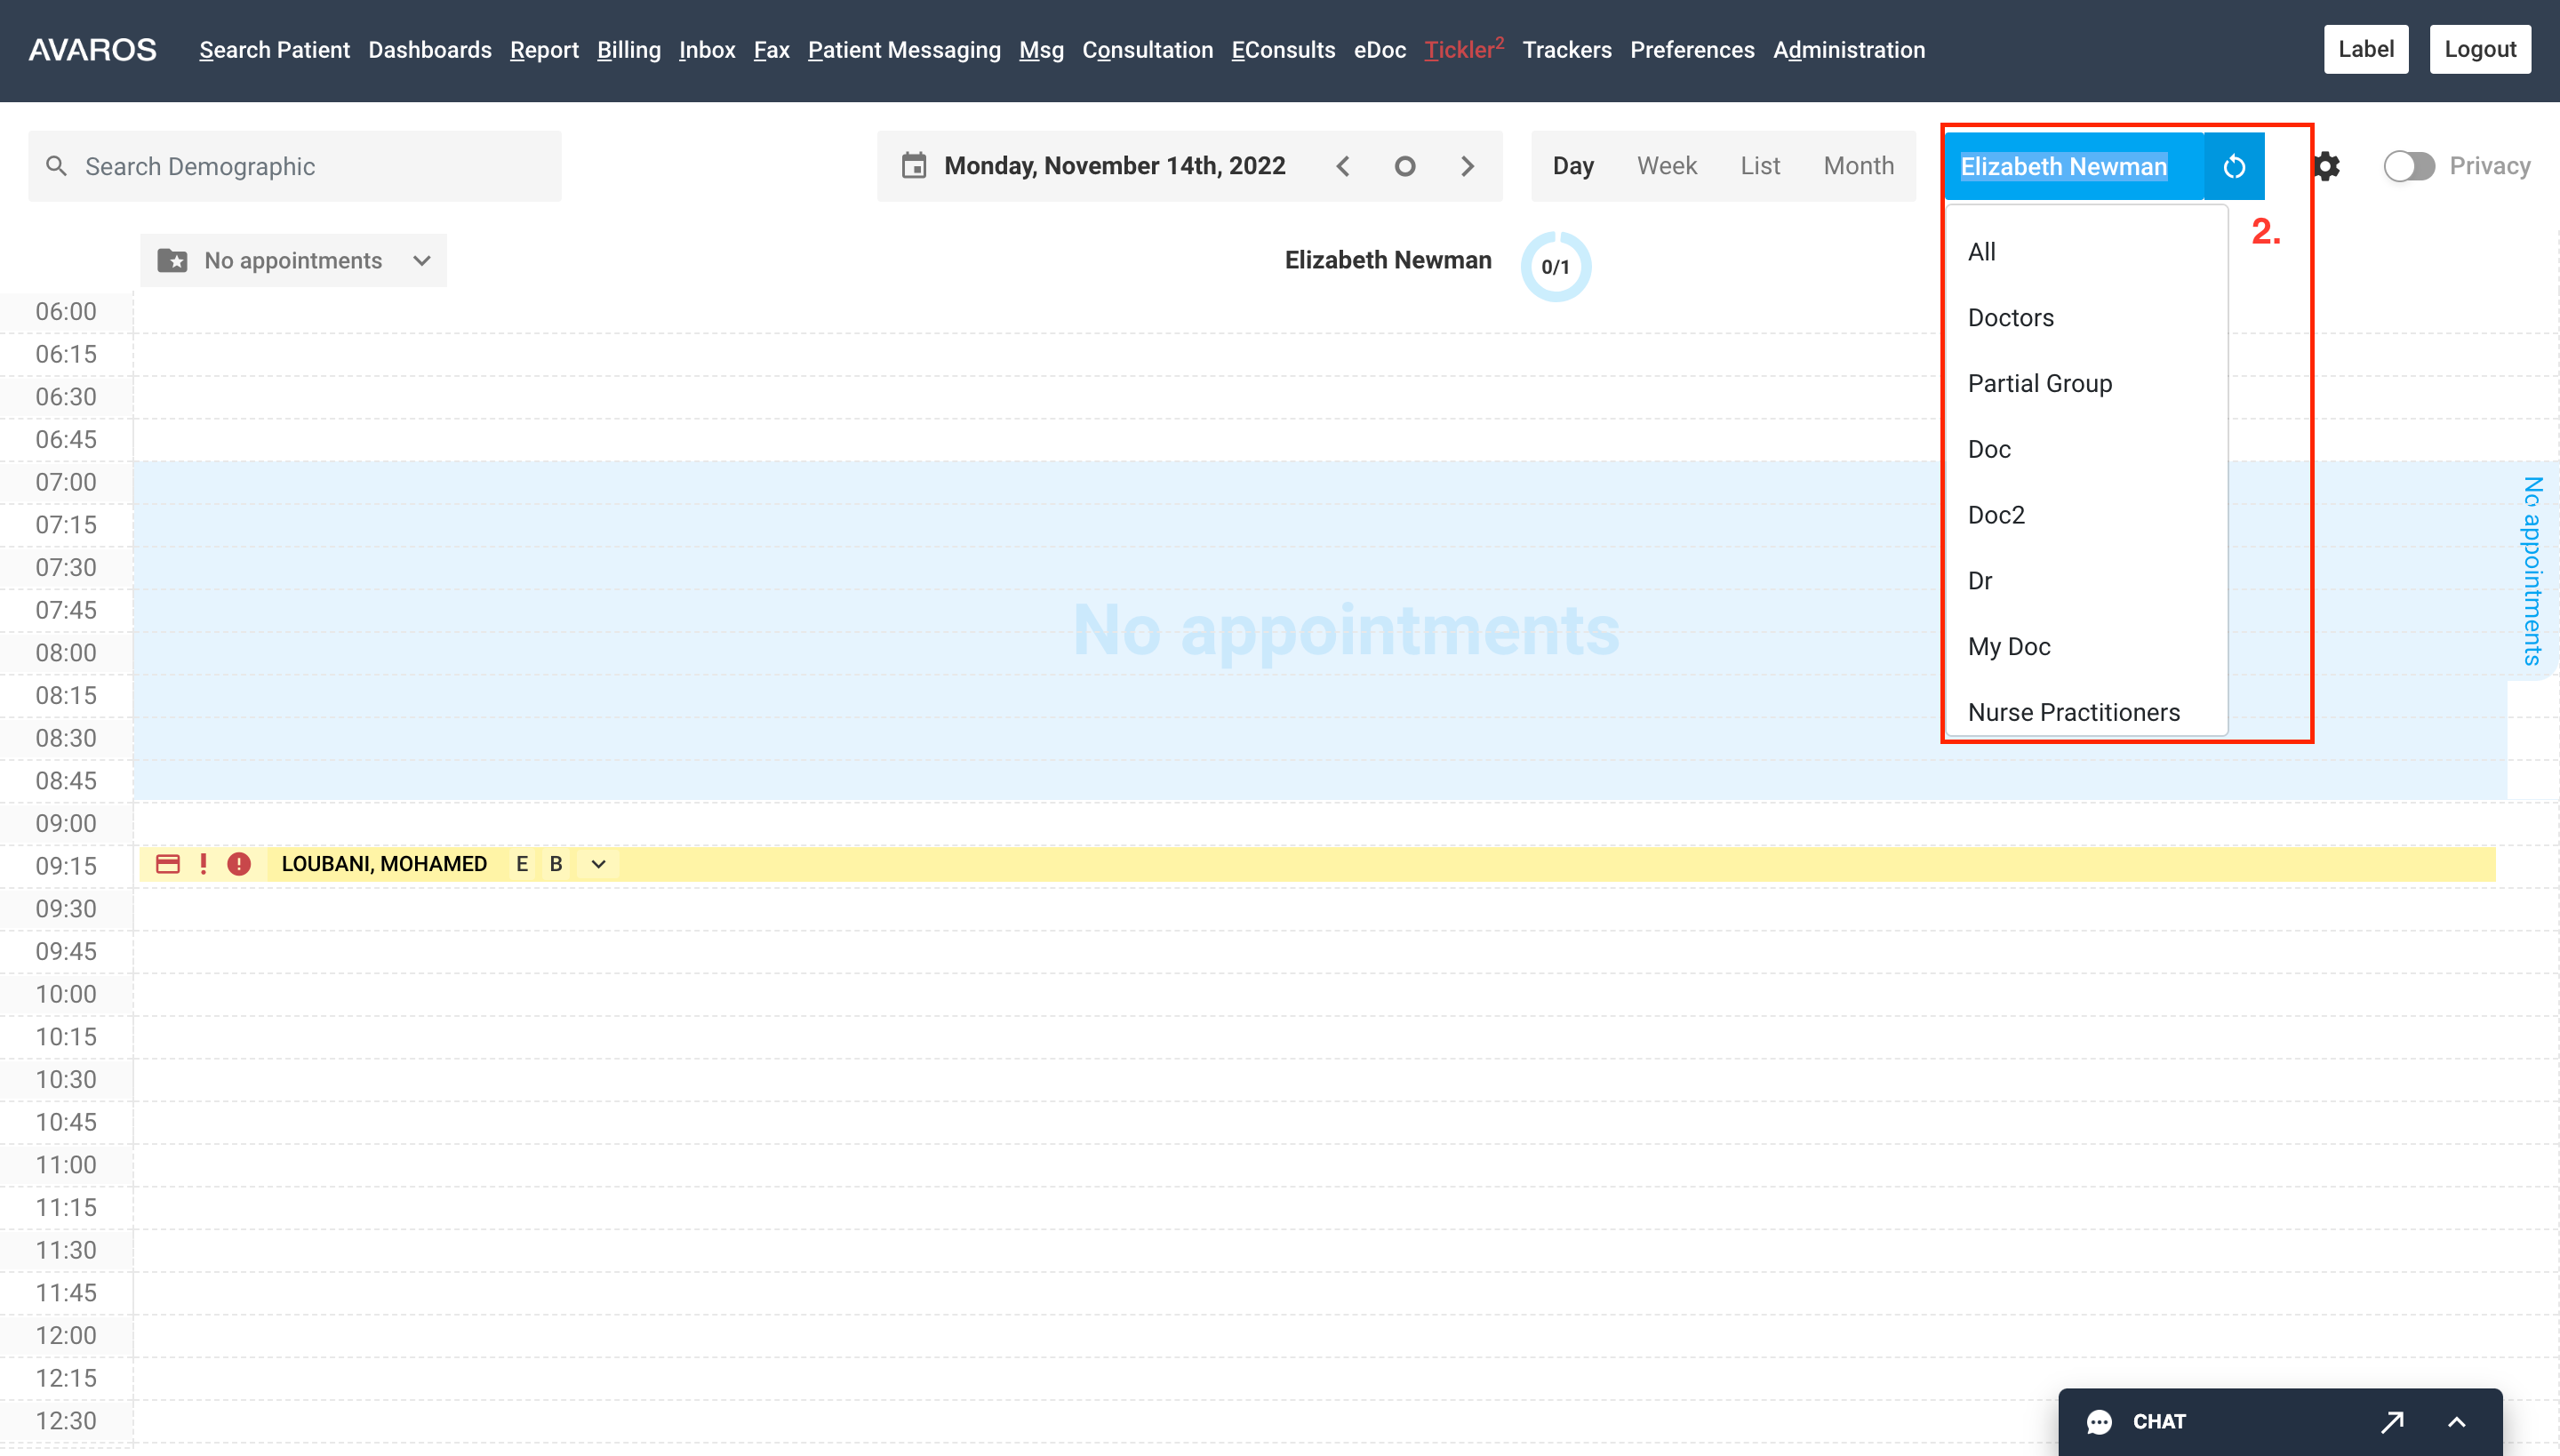Viewport: 2560px width, 1456px height.
Task: Click the red warning circle icon beside Loubani
Action: pos(239,864)
